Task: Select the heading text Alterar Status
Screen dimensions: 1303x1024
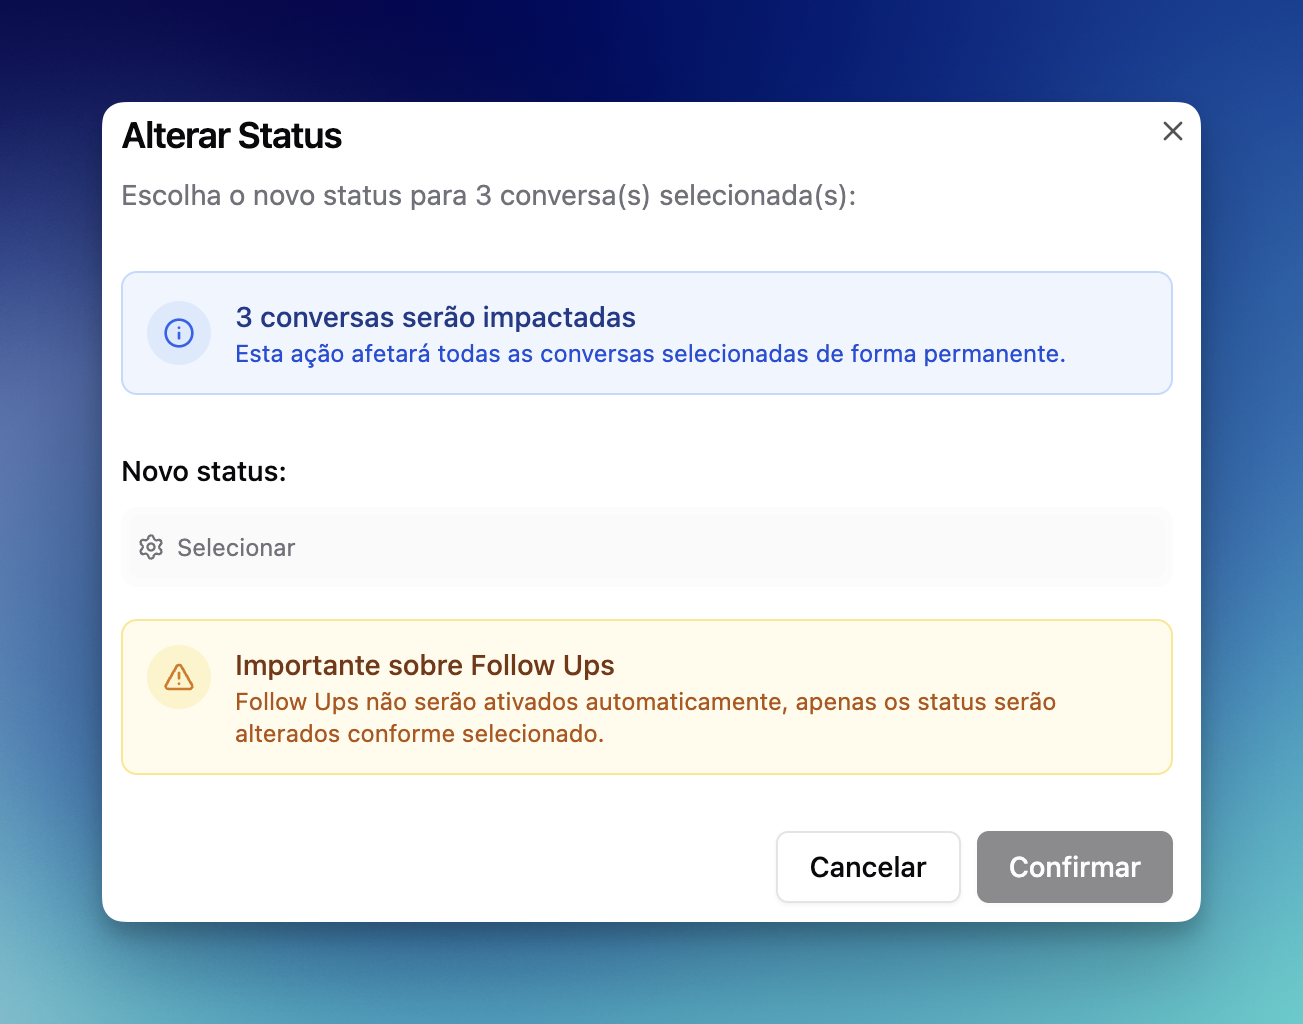Action: tap(232, 135)
